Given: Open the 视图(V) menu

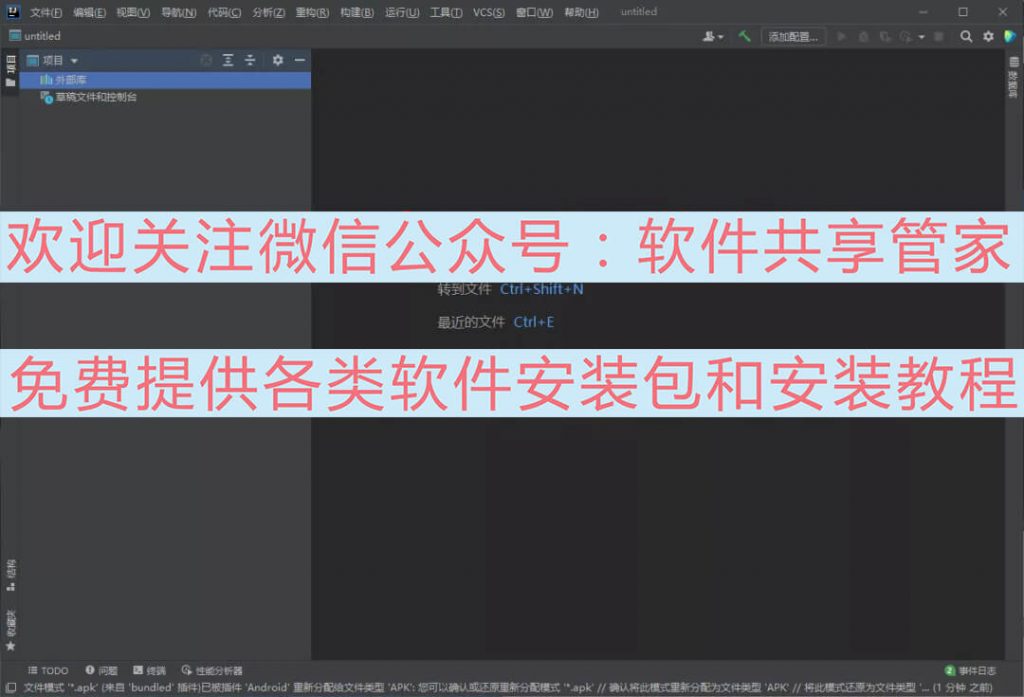Looking at the screenshot, I should [x=133, y=12].
